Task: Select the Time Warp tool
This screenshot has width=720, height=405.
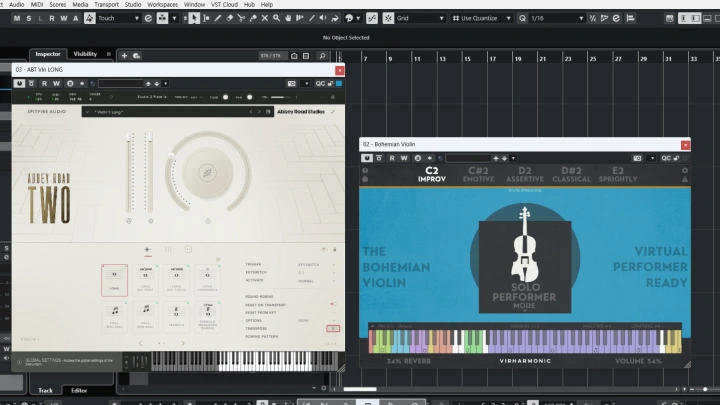Action: [x=300, y=18]
